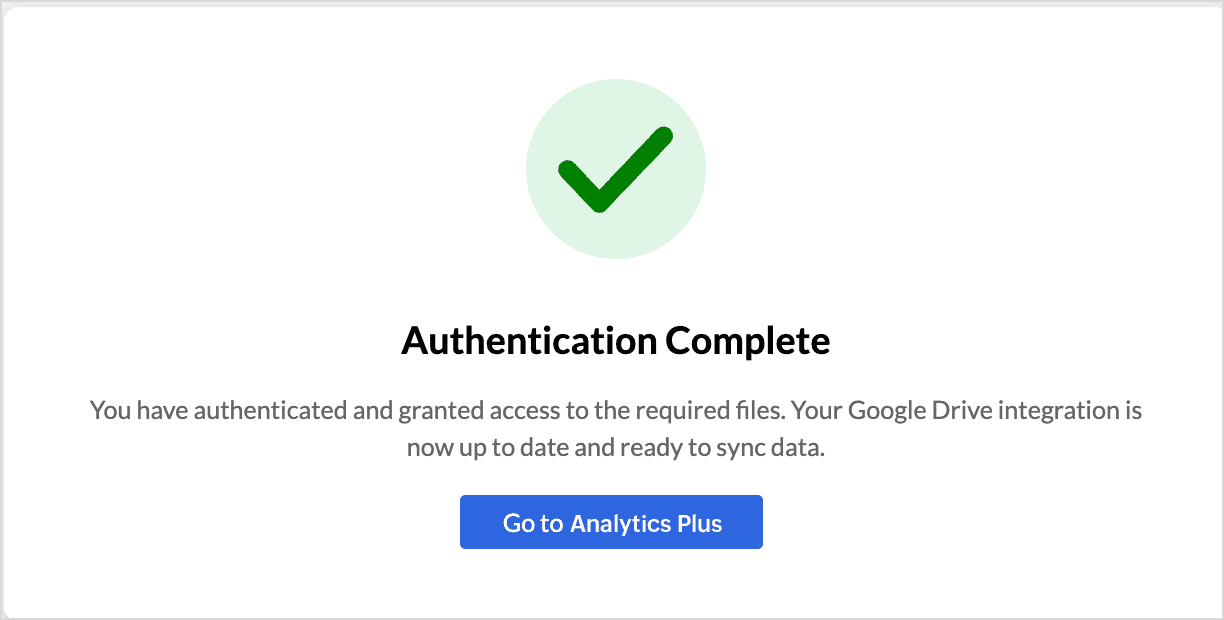The height and width of the screenshot is (620, 1224).
Task: Click the green checkmark icon
Action: tap(614, 170)
